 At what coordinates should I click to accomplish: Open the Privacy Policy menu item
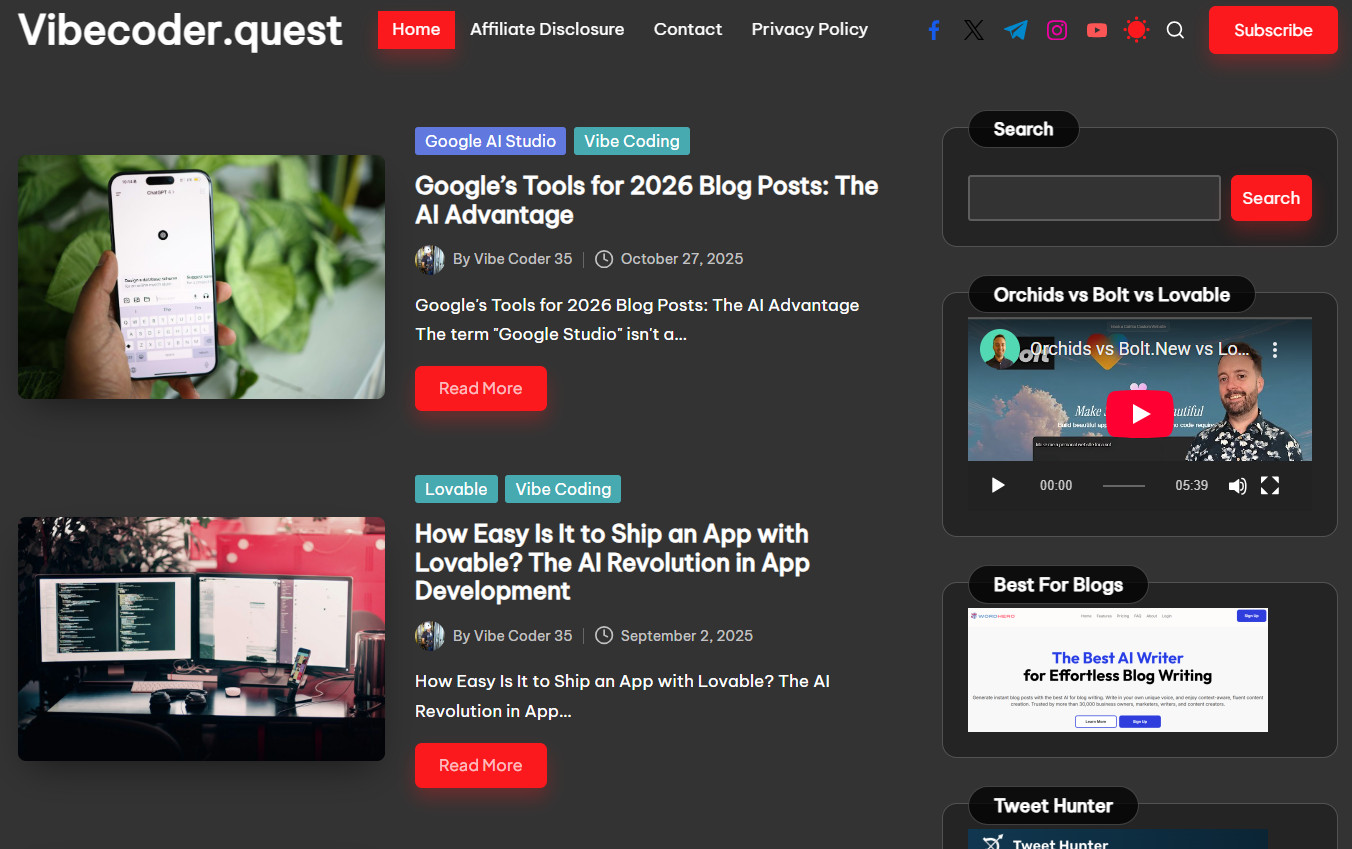coord(810,30)
